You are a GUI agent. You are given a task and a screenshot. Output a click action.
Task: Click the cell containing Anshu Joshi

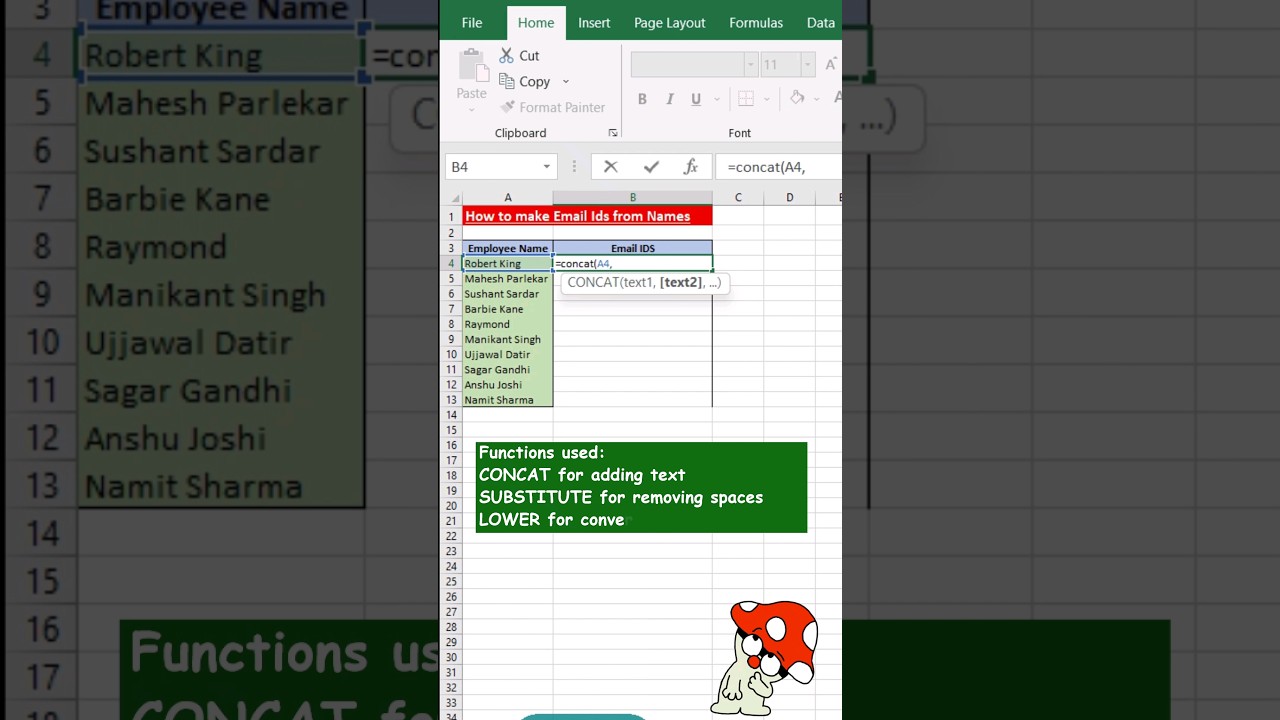508,385
